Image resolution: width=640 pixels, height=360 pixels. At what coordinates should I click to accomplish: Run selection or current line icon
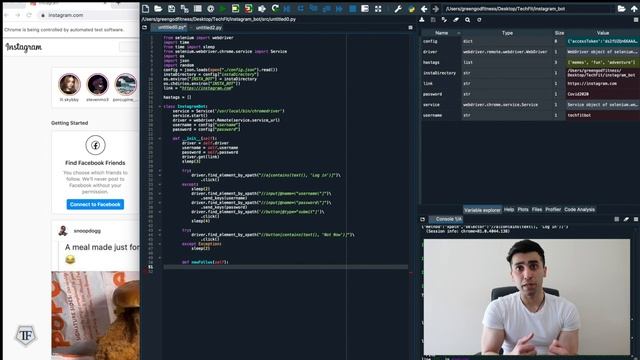click(x=262, y=9)
